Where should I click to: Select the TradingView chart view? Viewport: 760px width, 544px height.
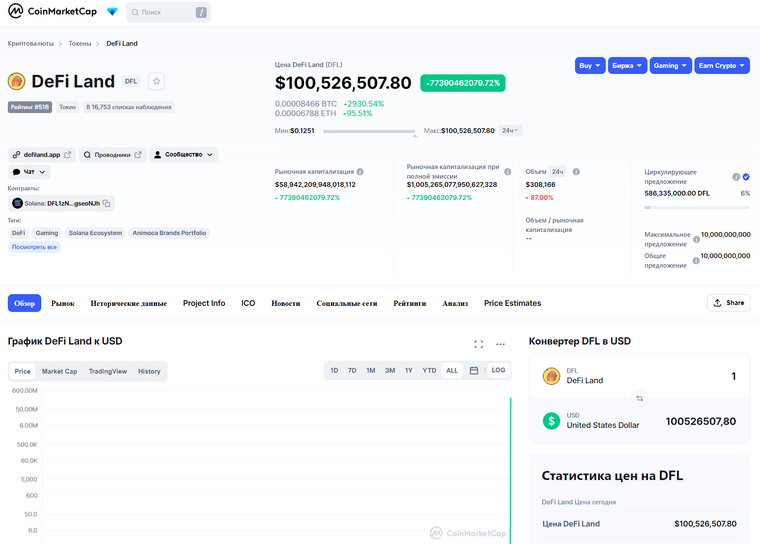point(108,371)
